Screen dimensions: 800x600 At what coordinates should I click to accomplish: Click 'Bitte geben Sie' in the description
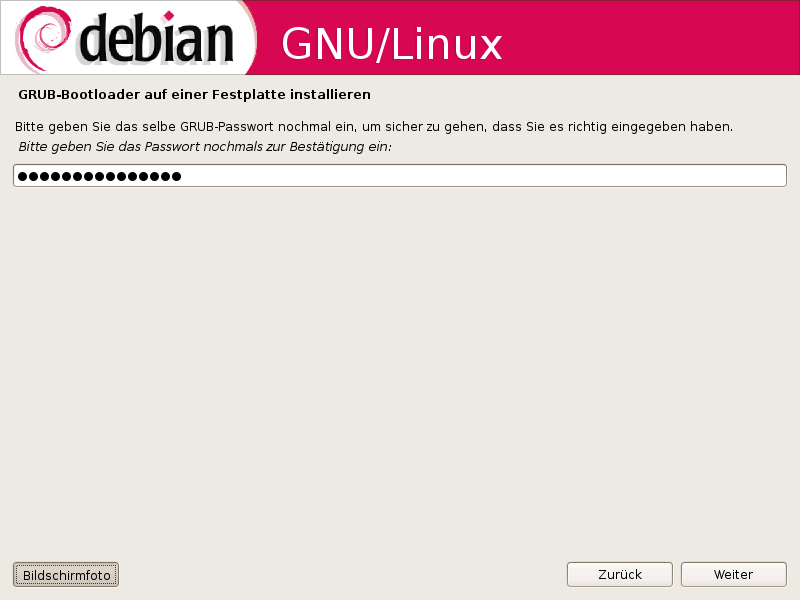tap(63, 127)
